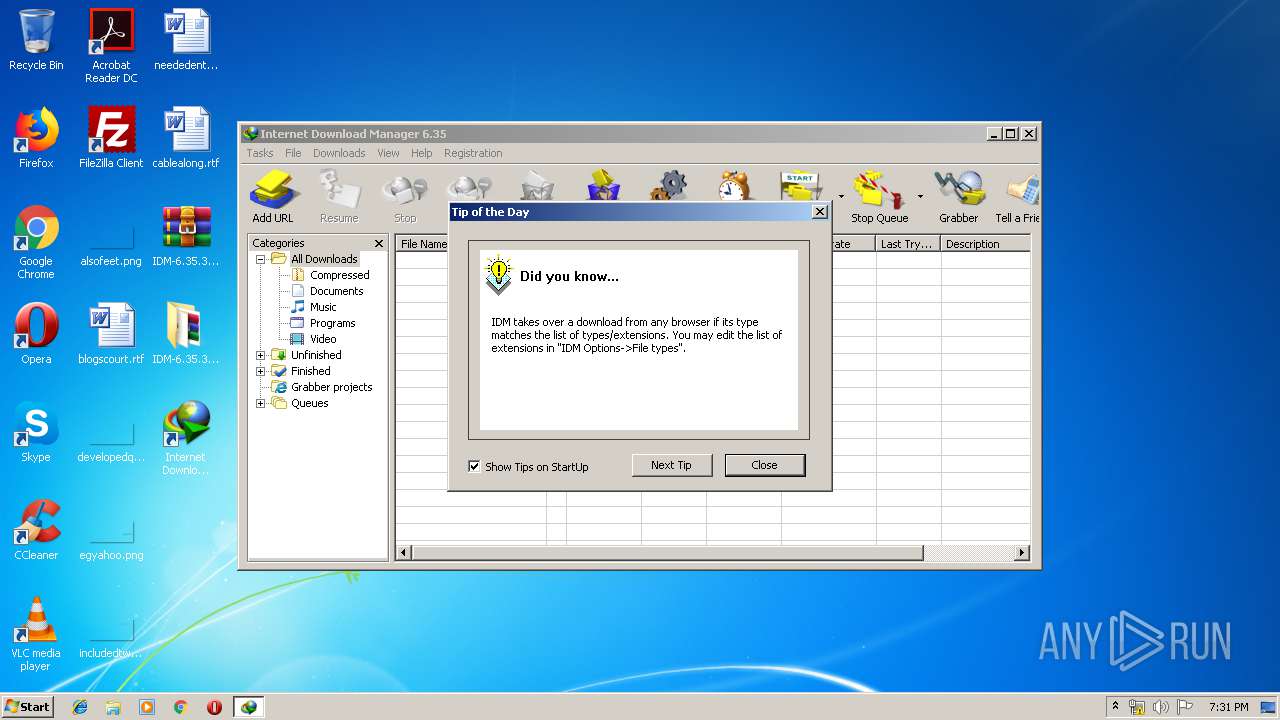Screen dimensions: 1280x720
Task: Select the Programs category
Action: coord(332,323)
